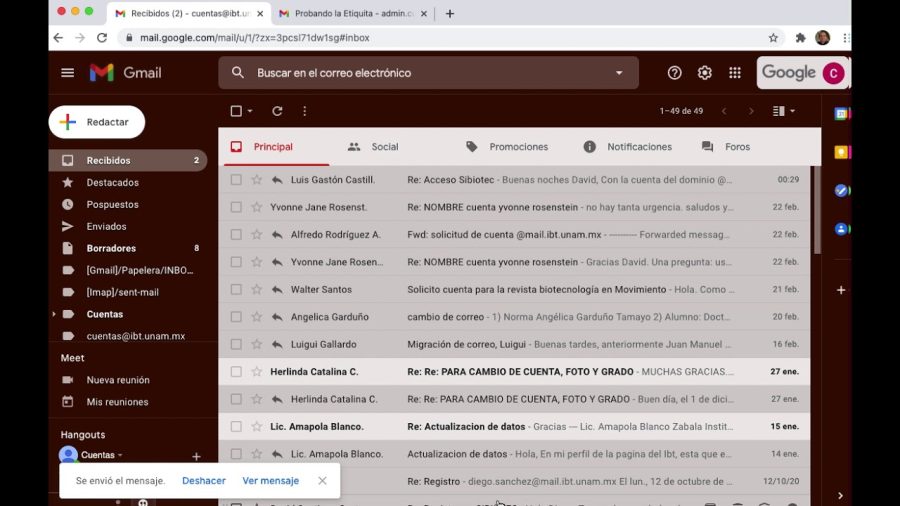The width and height of the screenshot is (900, 506).
Task: Bookmark this page with star icon
Action: pos(773,38)
